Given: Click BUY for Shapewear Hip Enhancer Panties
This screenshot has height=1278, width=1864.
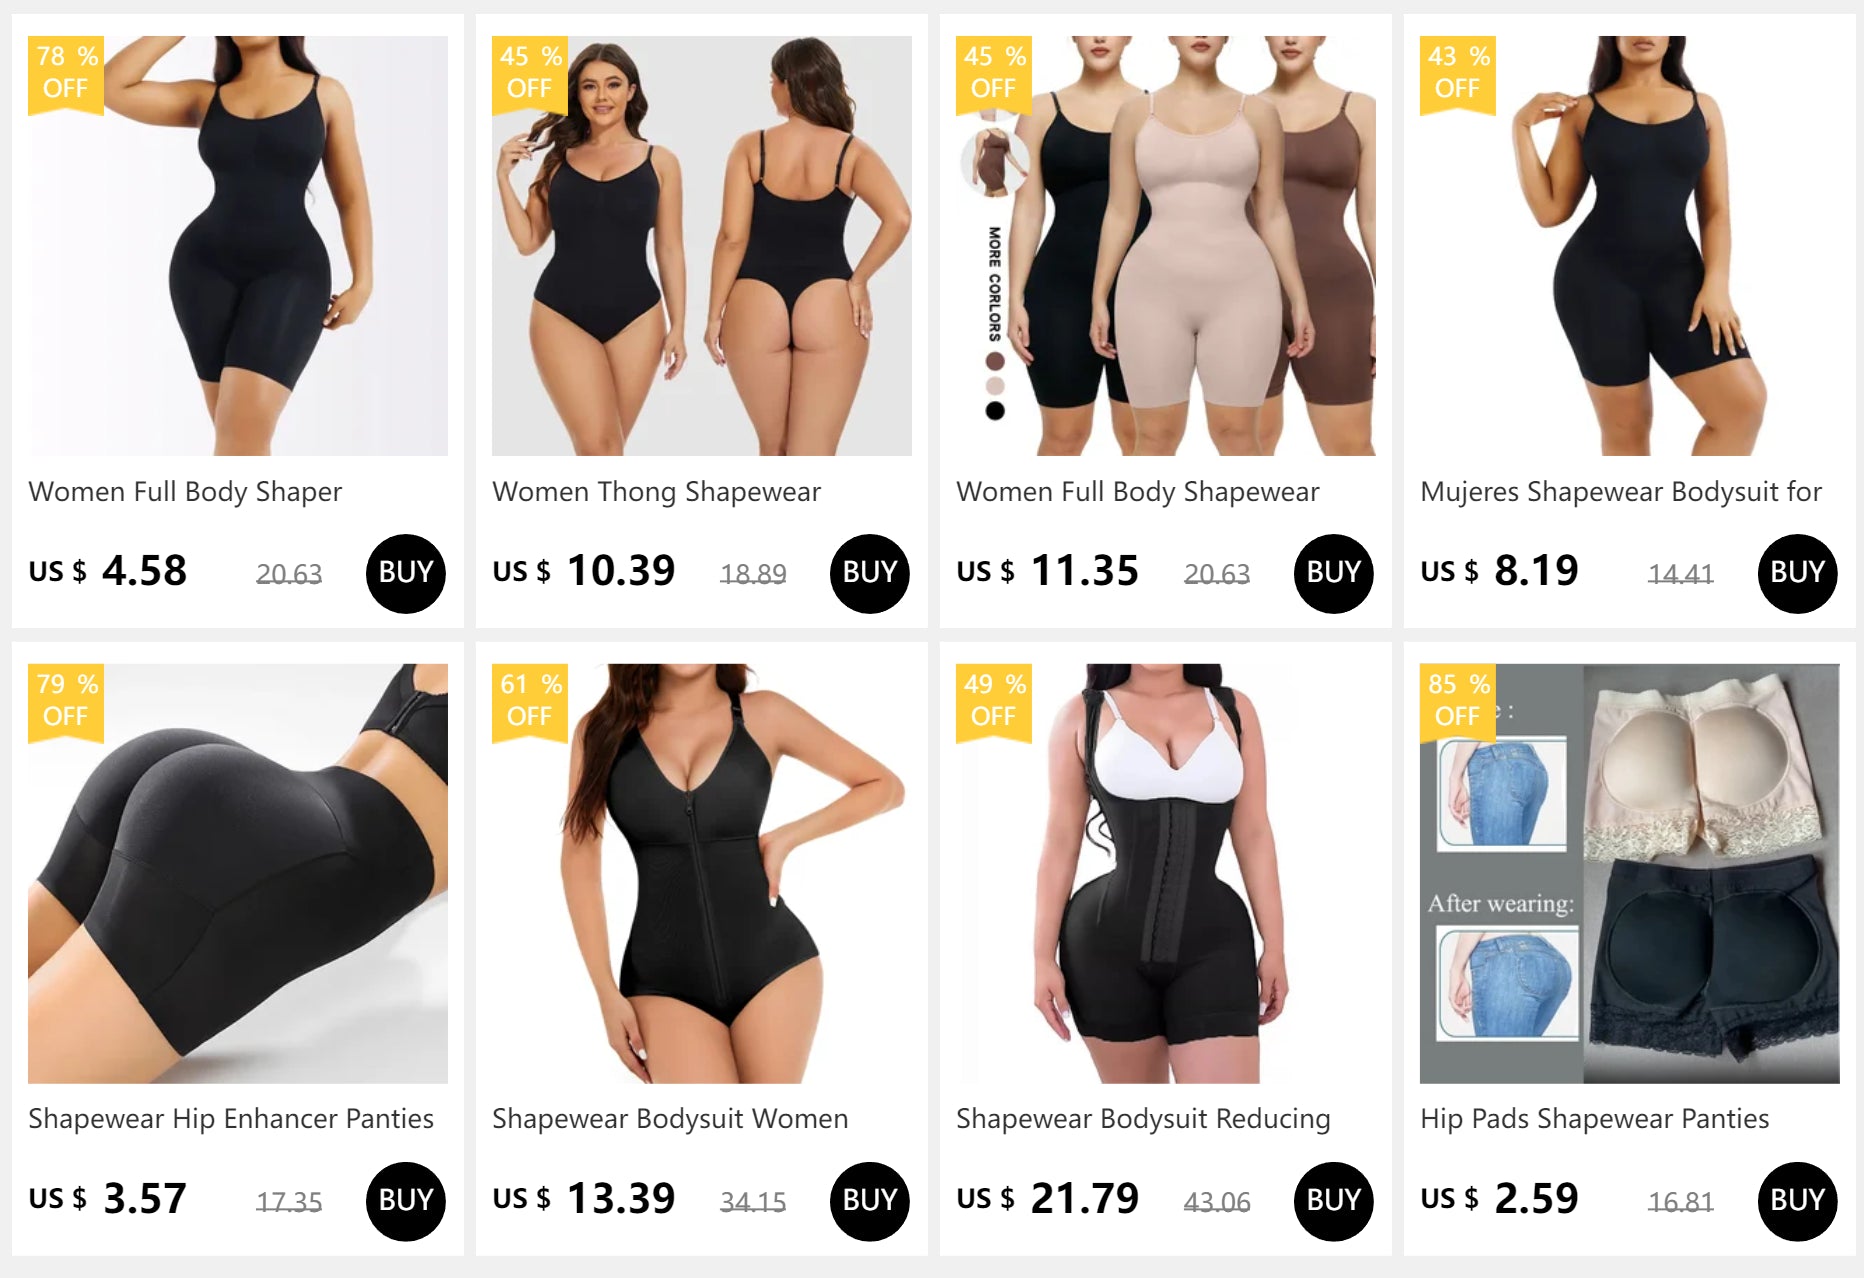Looking at the screenshot, I should pyautogui.click(x=405, y=1201).
